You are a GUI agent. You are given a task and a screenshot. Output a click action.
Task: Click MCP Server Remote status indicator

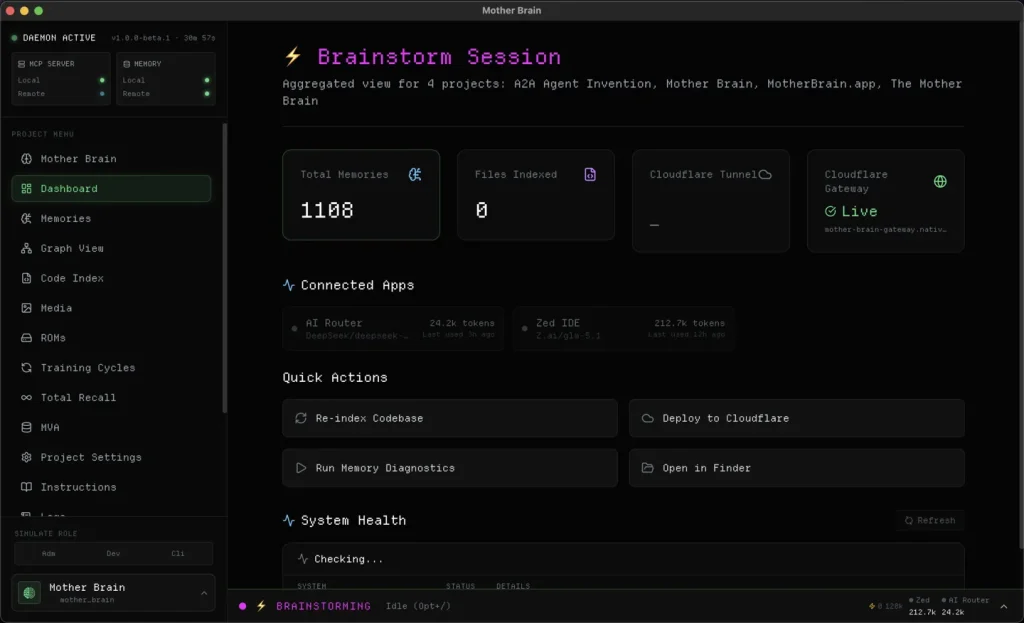(x=102, y=94)
